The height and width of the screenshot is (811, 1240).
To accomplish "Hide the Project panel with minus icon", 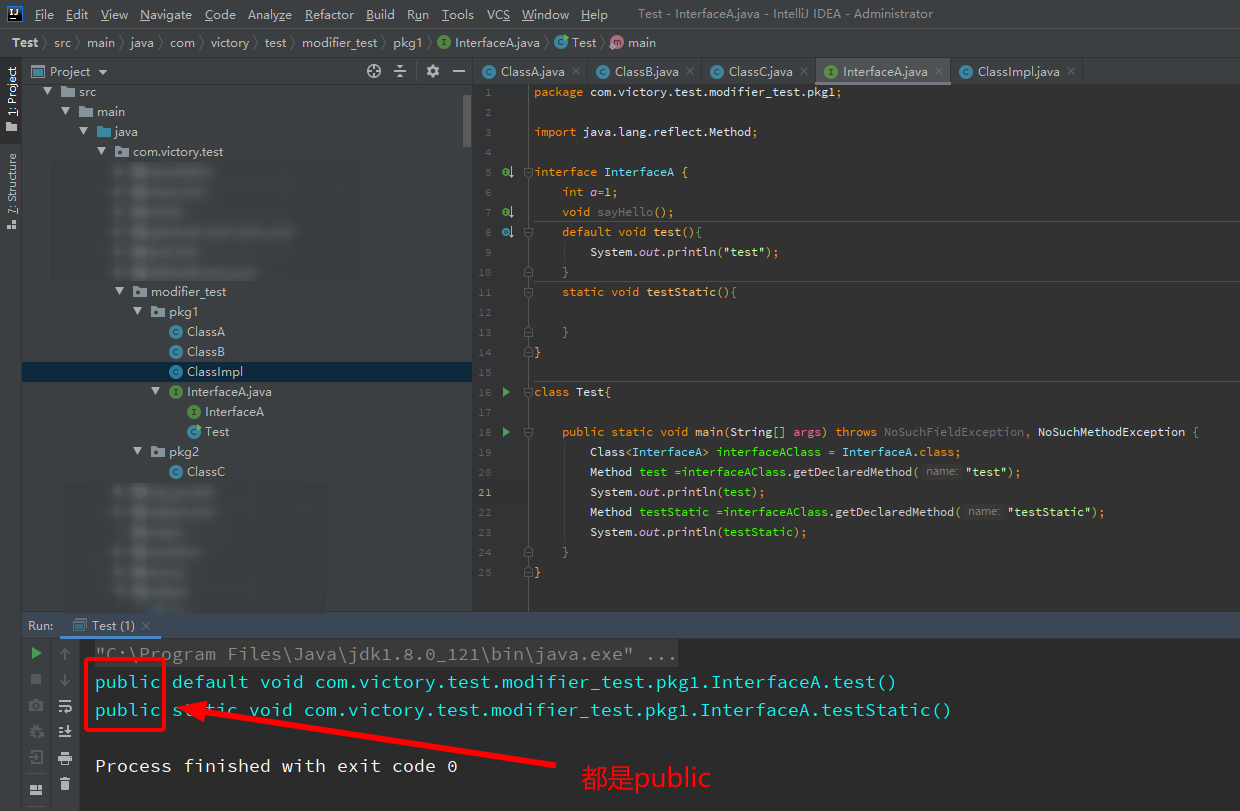I will pos(459,71).
